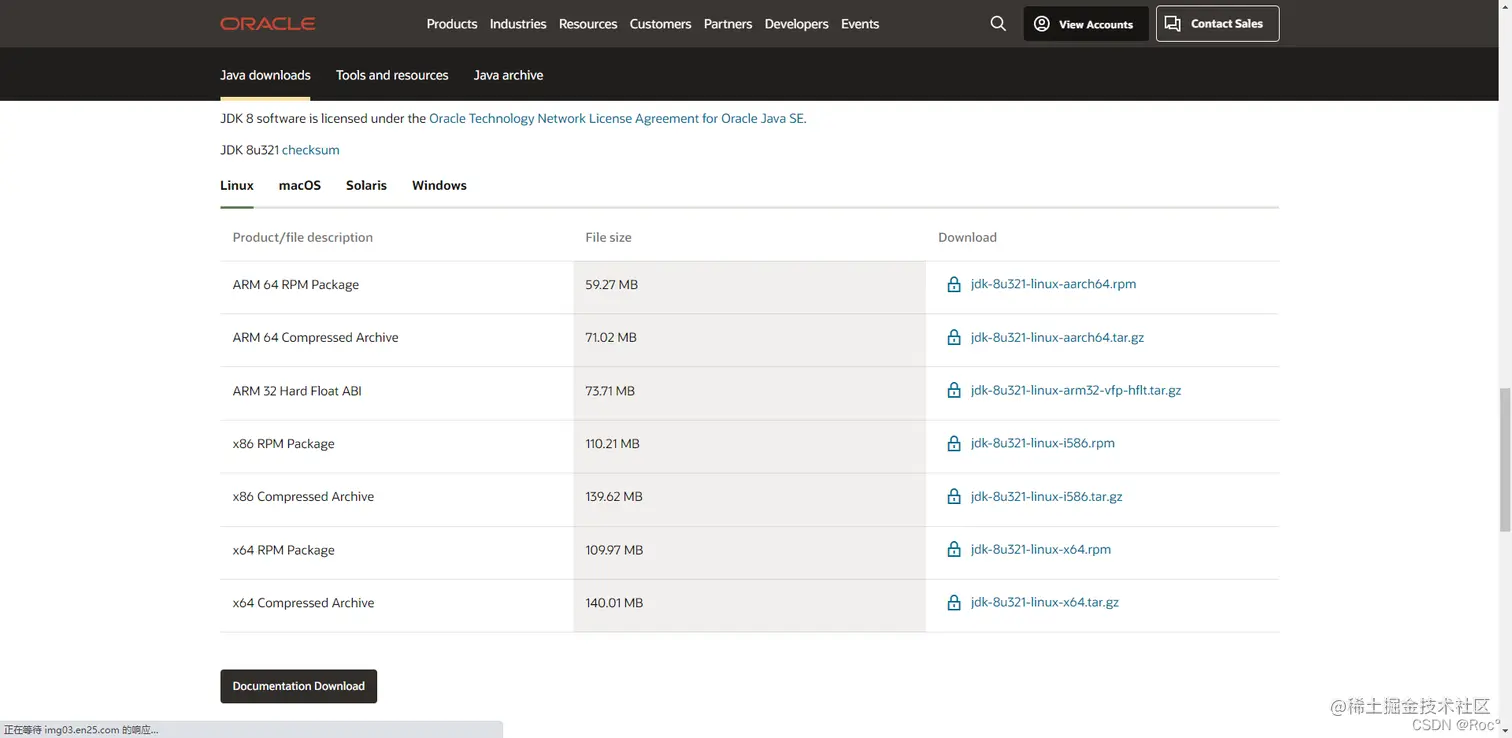Click the Download column header
This screenshot has width=1512, height=738.
click(x=967, y=237)
